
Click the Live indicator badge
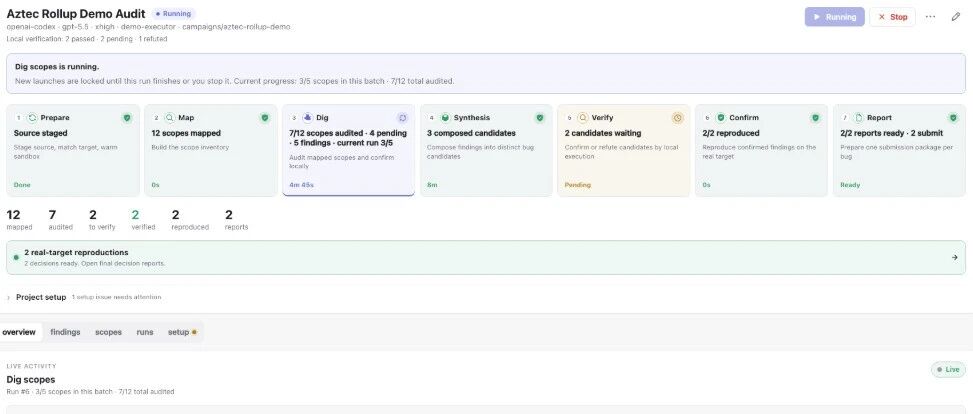pos(948,369)
